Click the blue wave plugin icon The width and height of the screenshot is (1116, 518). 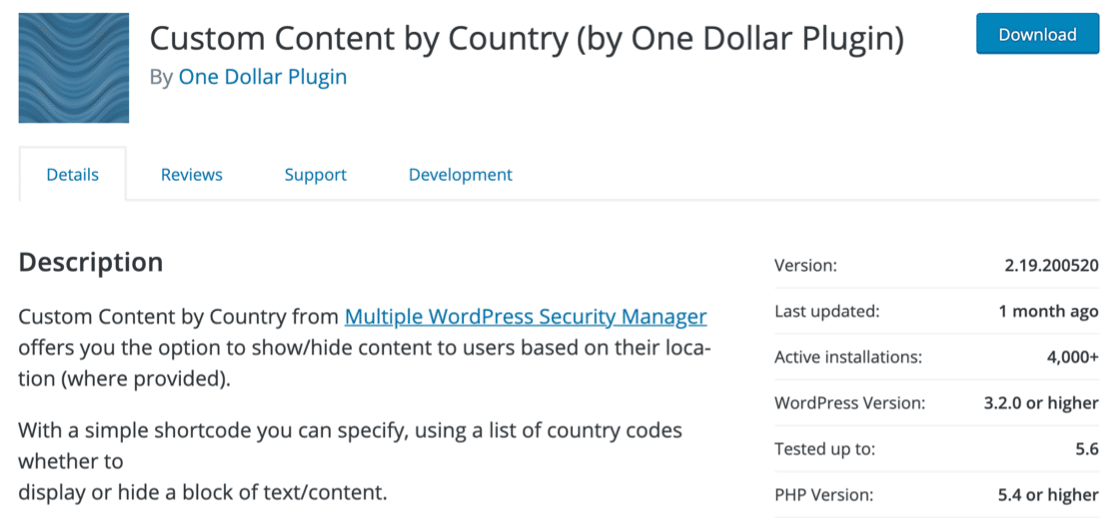pyautogui.click(x=73, y=68)
